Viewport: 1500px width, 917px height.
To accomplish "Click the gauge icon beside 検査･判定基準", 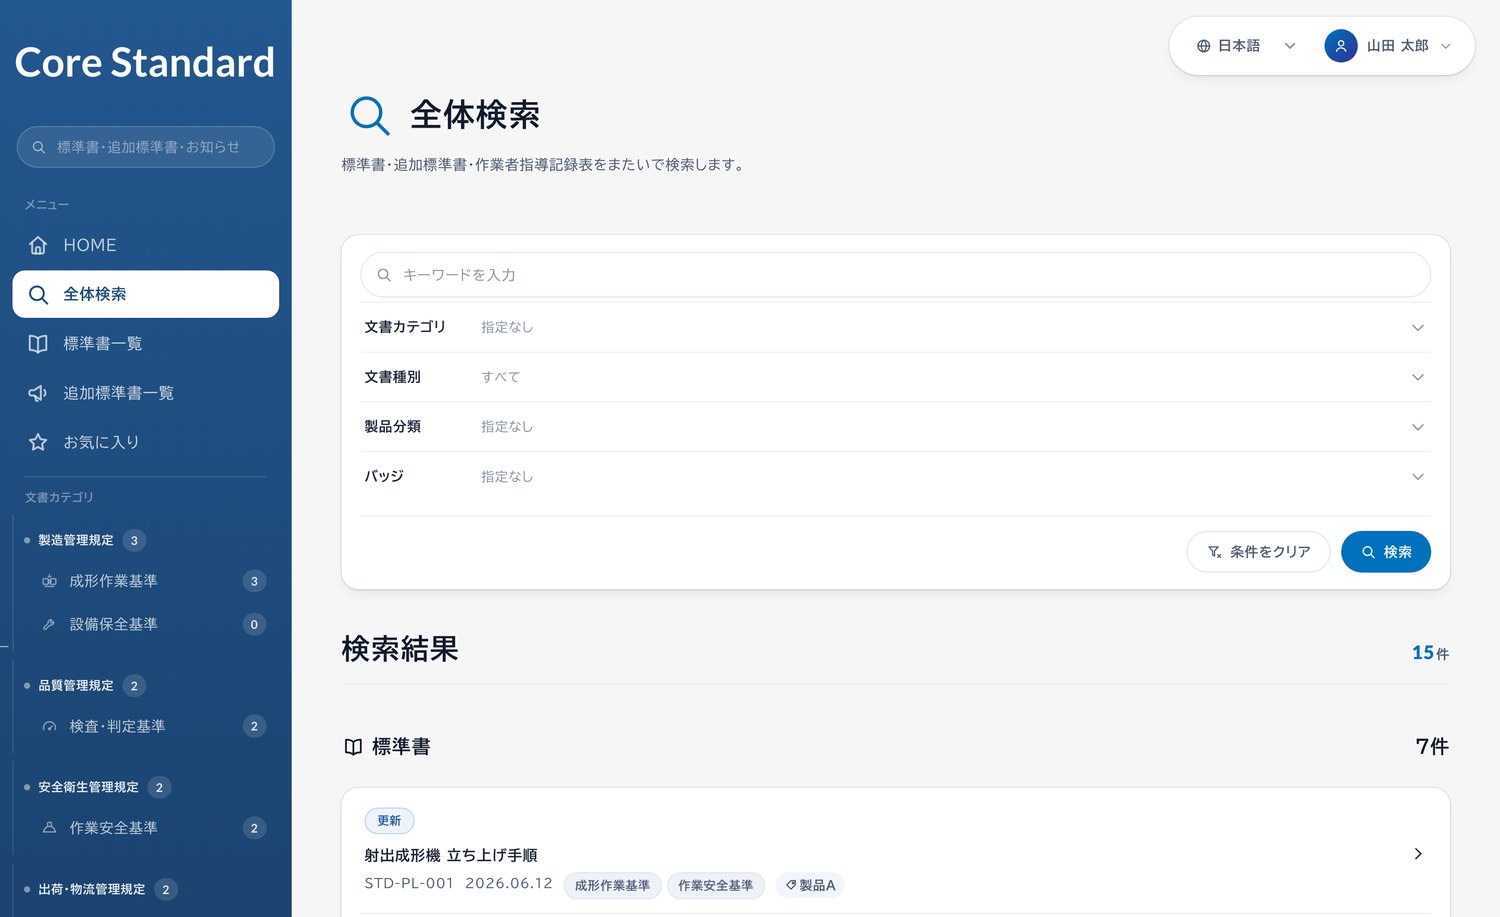I will tap(49, 726).
